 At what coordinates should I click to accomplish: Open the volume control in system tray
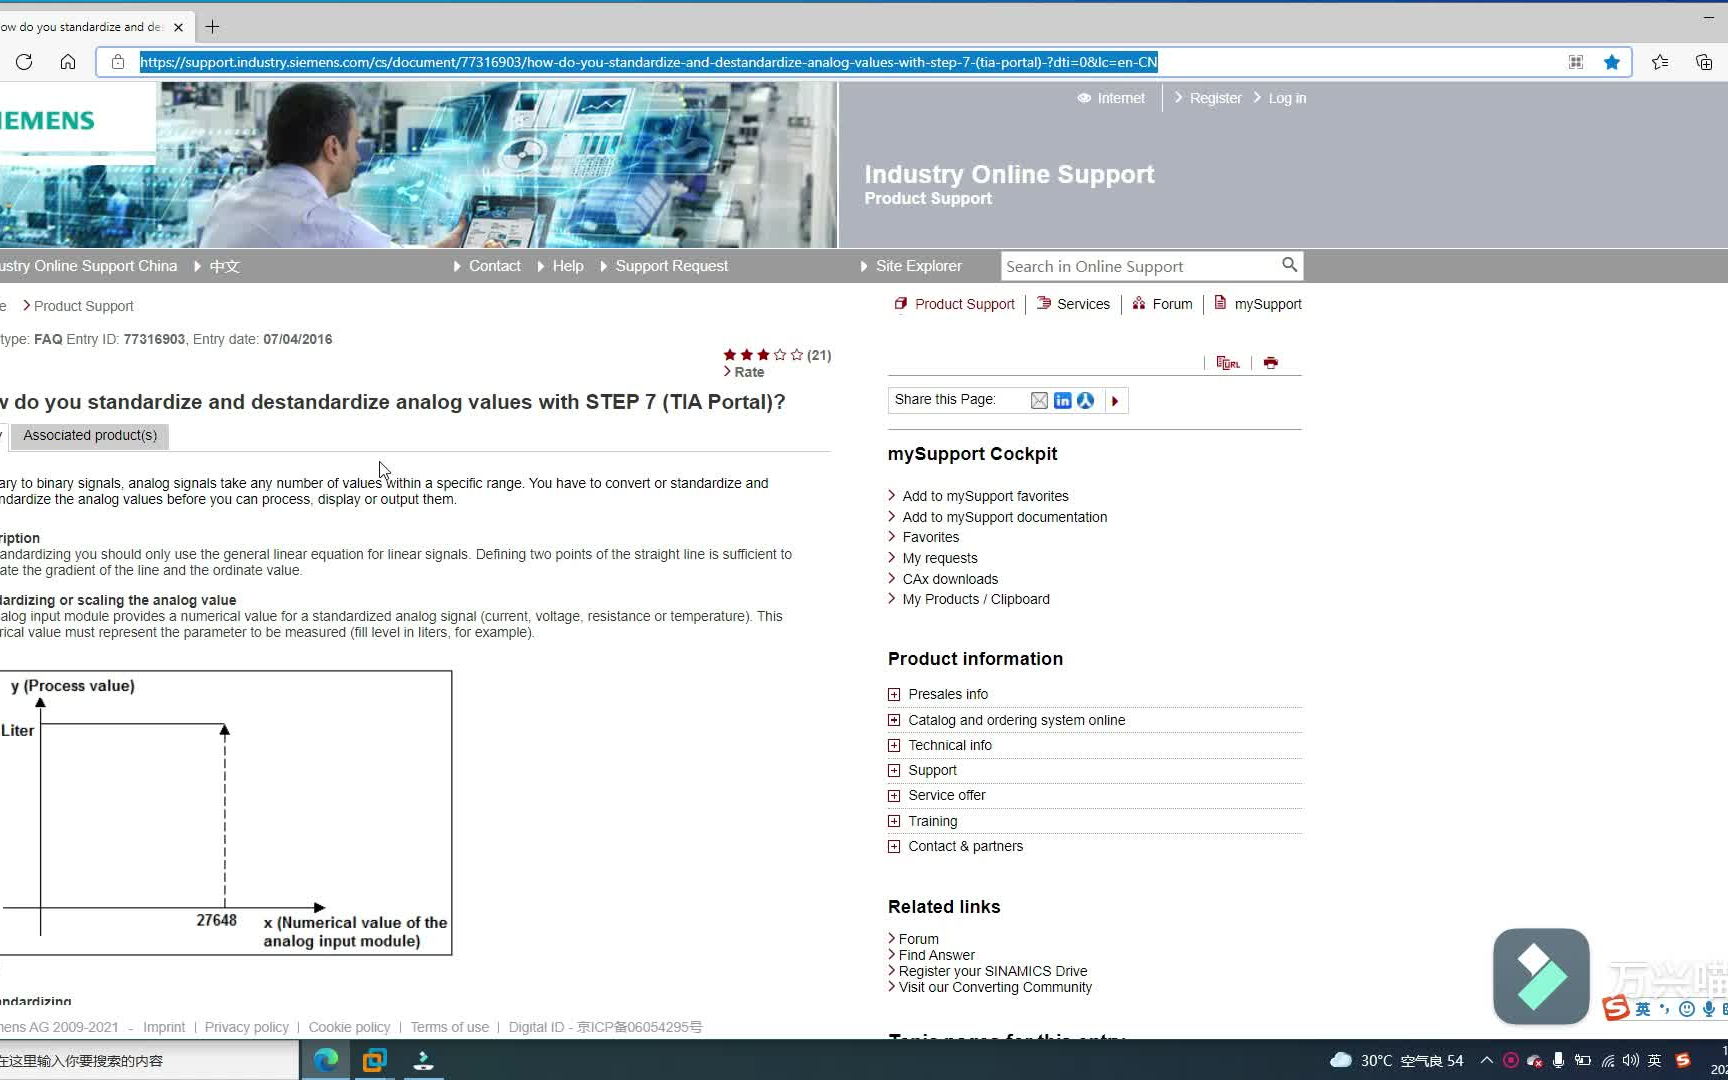point(1631,1060)
